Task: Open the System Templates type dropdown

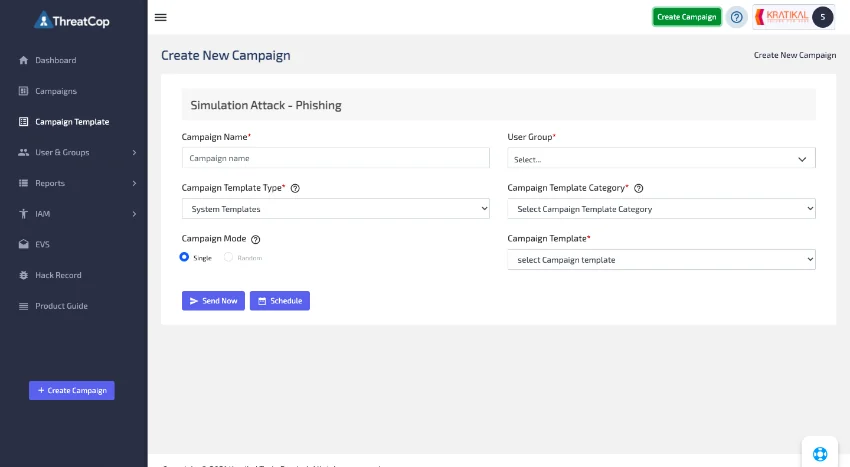Action: tap(336, 209)
